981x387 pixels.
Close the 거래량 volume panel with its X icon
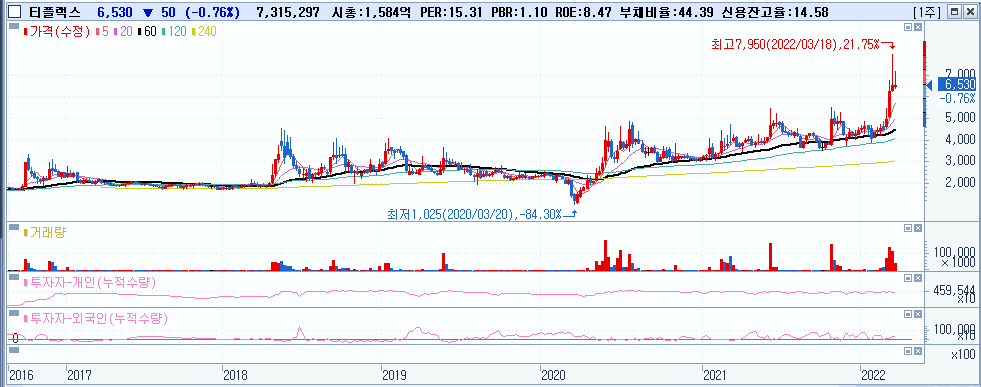coord(917,228)
